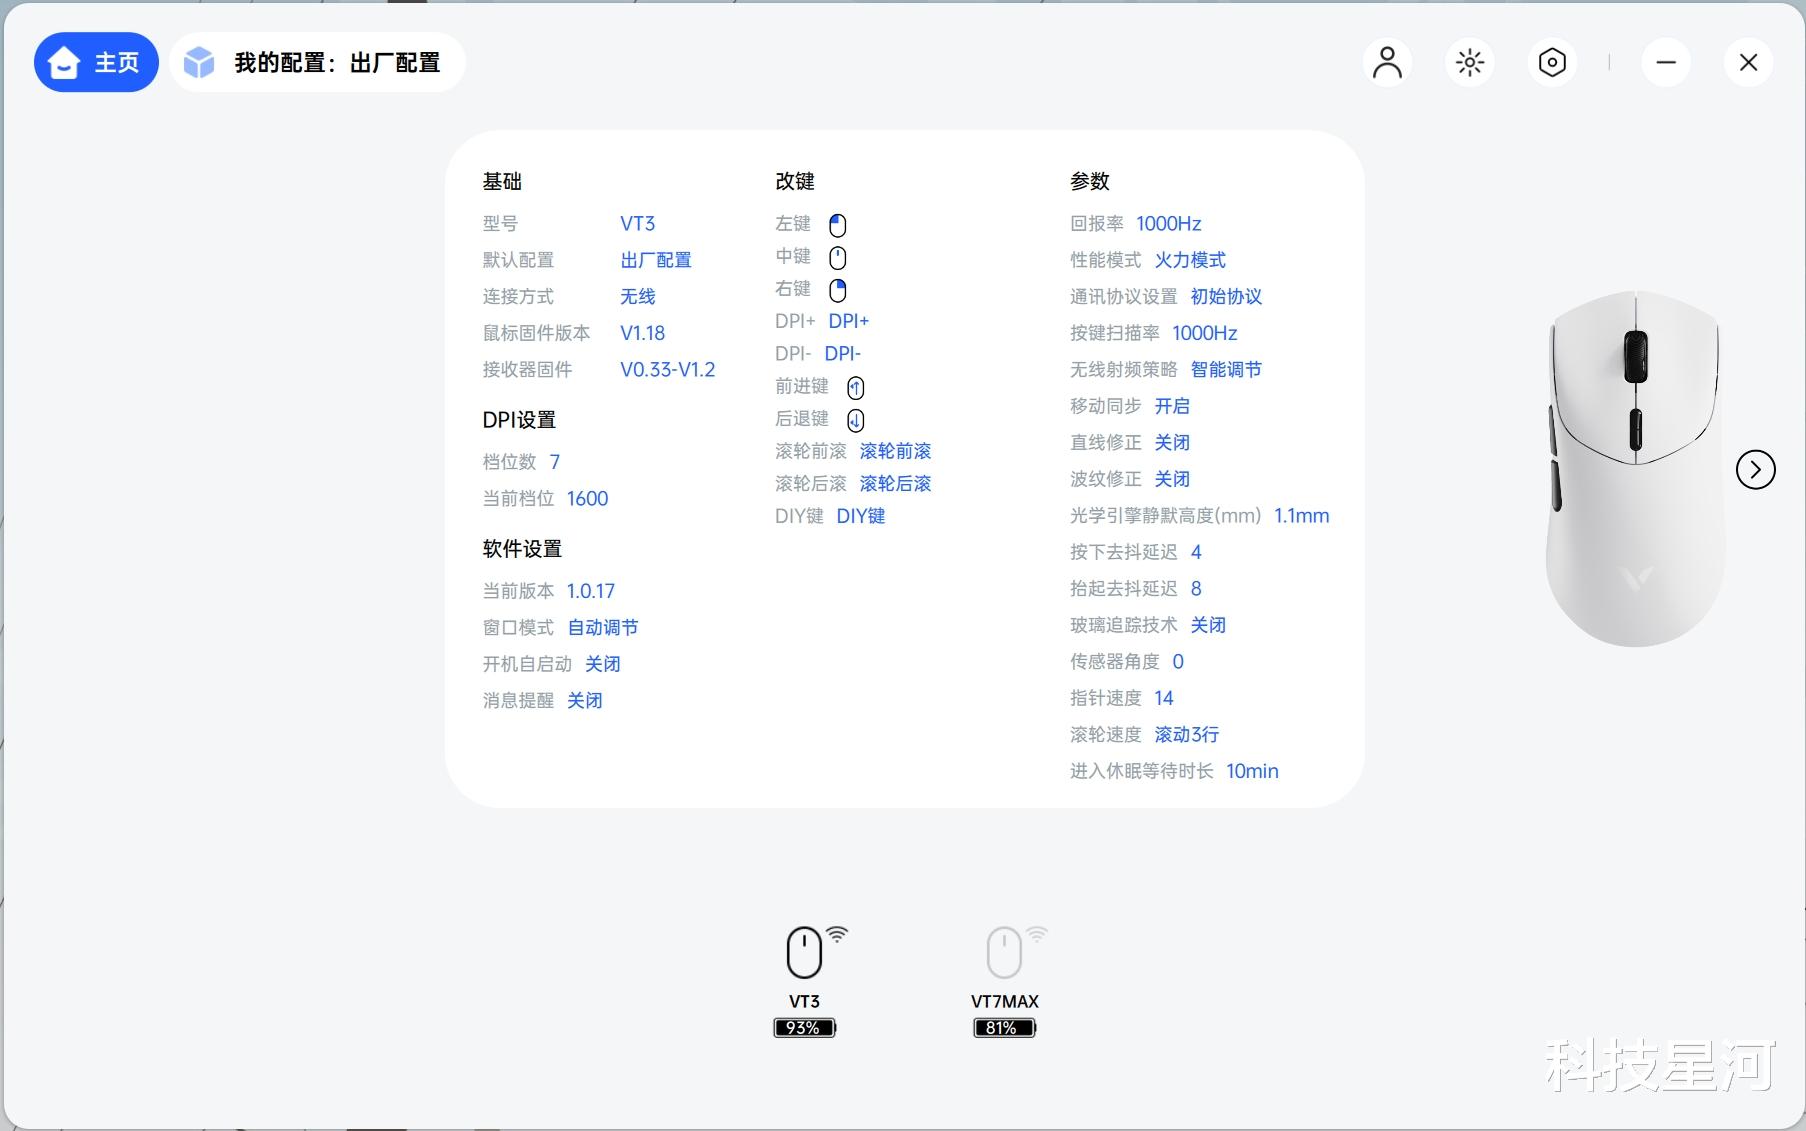Click the 前进键 forward icon
The width and height of the screenshot is (1806, 1131).
(x=856, y=387)
